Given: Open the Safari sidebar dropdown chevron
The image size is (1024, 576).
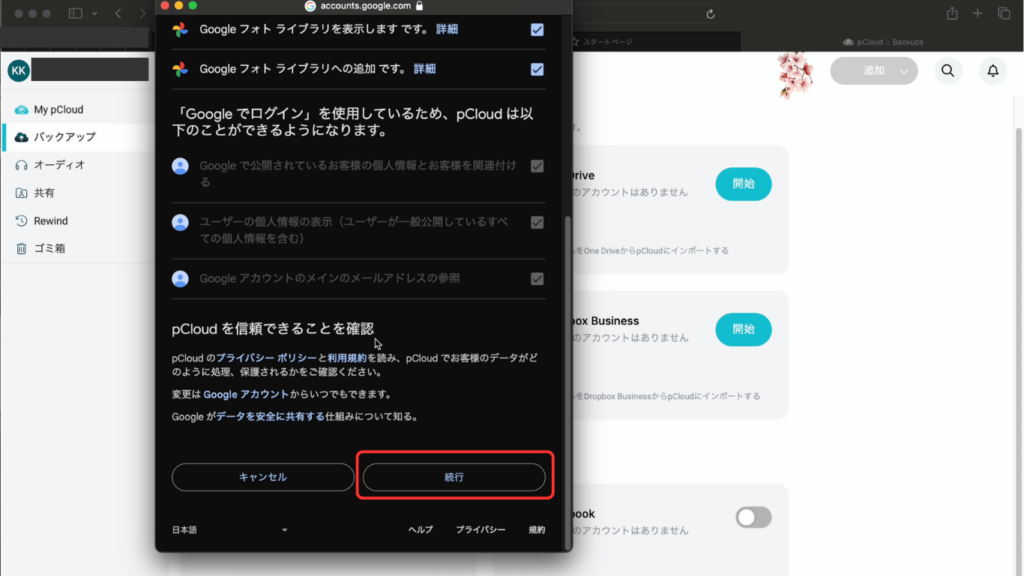Looking at the screenshot, I should click(95, 13).
